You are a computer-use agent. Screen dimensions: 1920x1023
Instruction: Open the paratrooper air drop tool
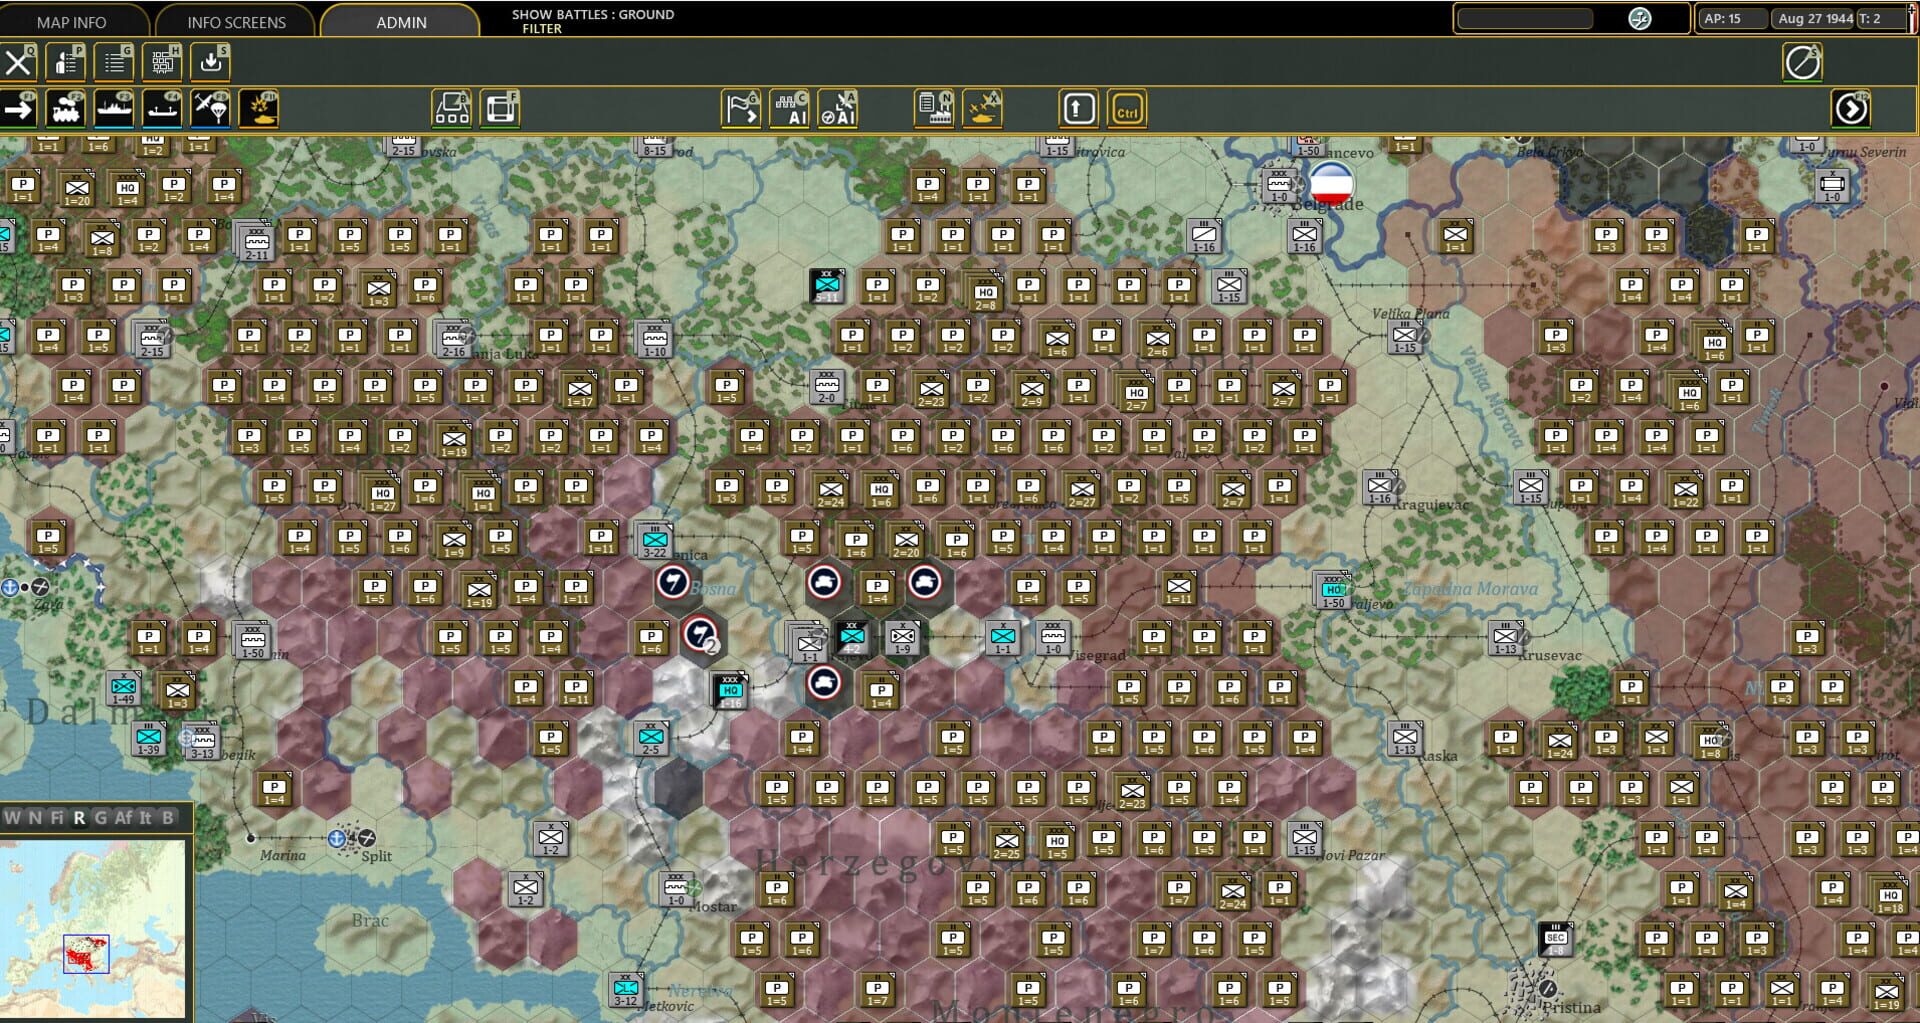210,108
